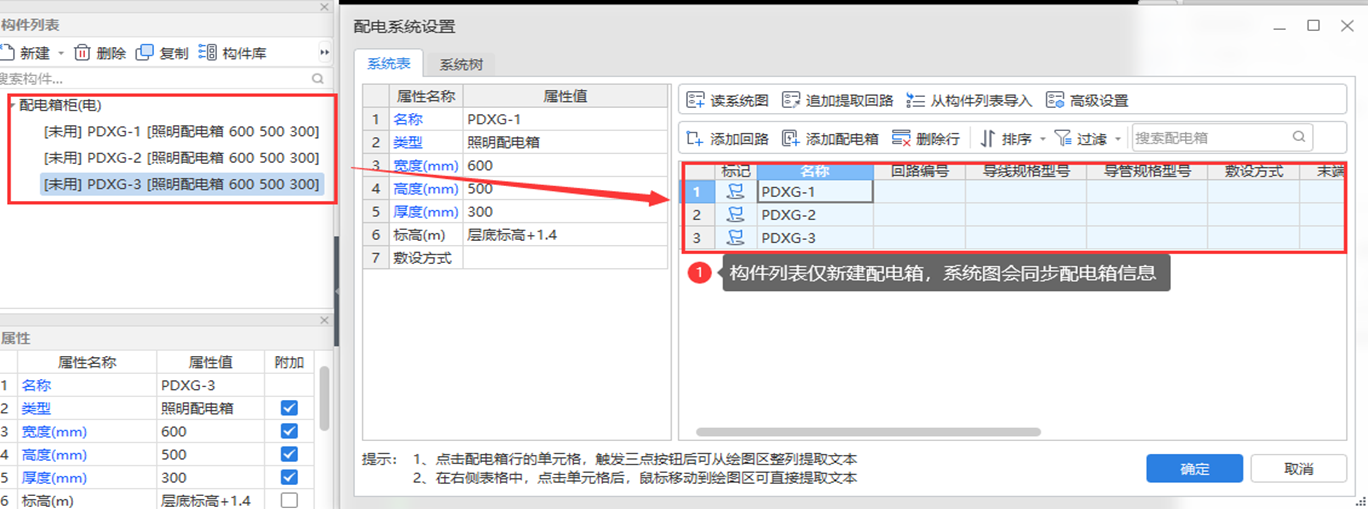Toggle the 宽度(mm) 附加 checkbox
1368x509 pixels.
[289, 431]
